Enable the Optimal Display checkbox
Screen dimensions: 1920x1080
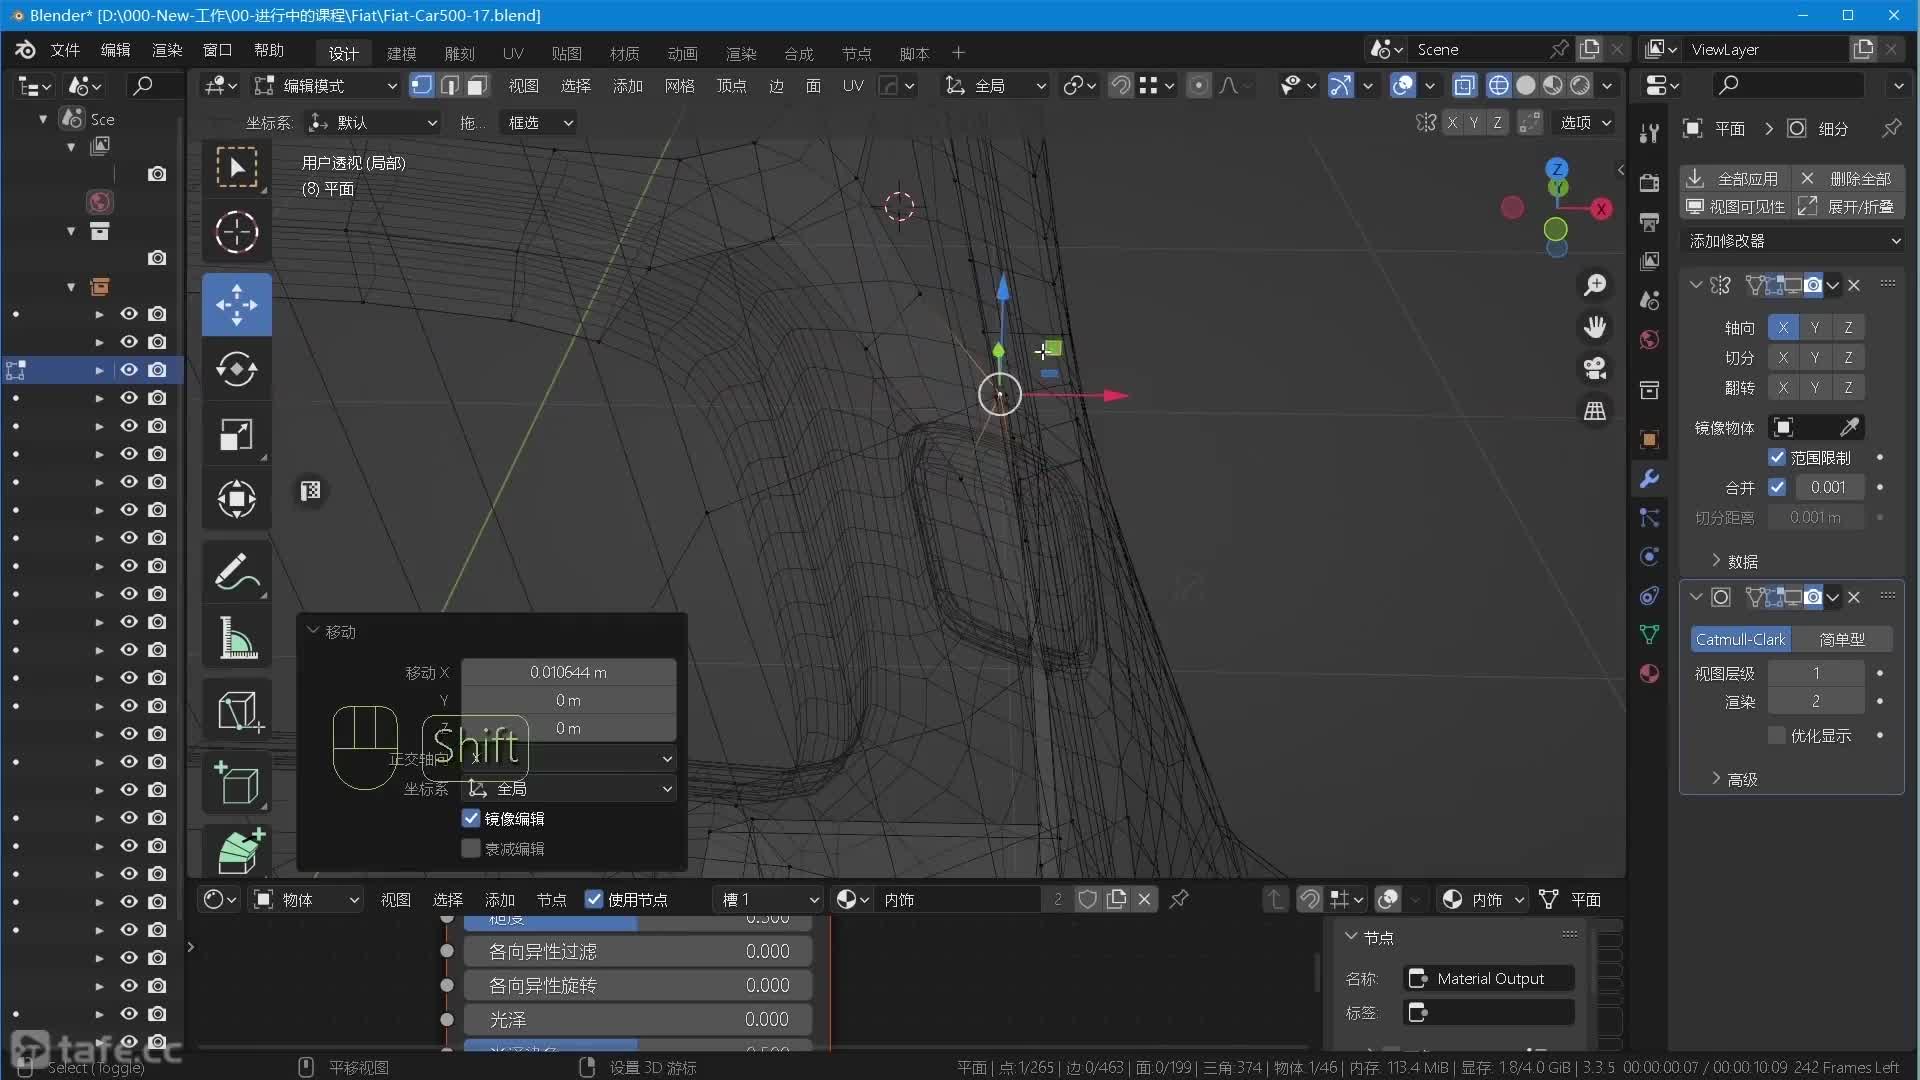pyautogui.click(x=1777, y=735)
